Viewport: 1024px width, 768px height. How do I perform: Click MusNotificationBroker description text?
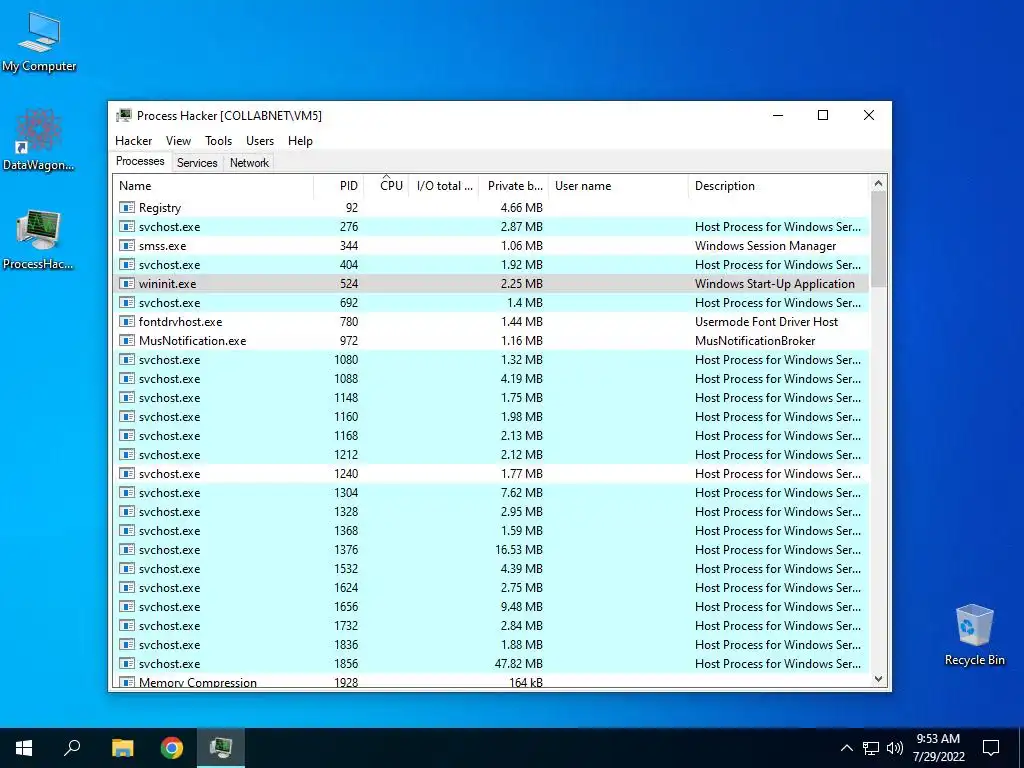point(755,340)
